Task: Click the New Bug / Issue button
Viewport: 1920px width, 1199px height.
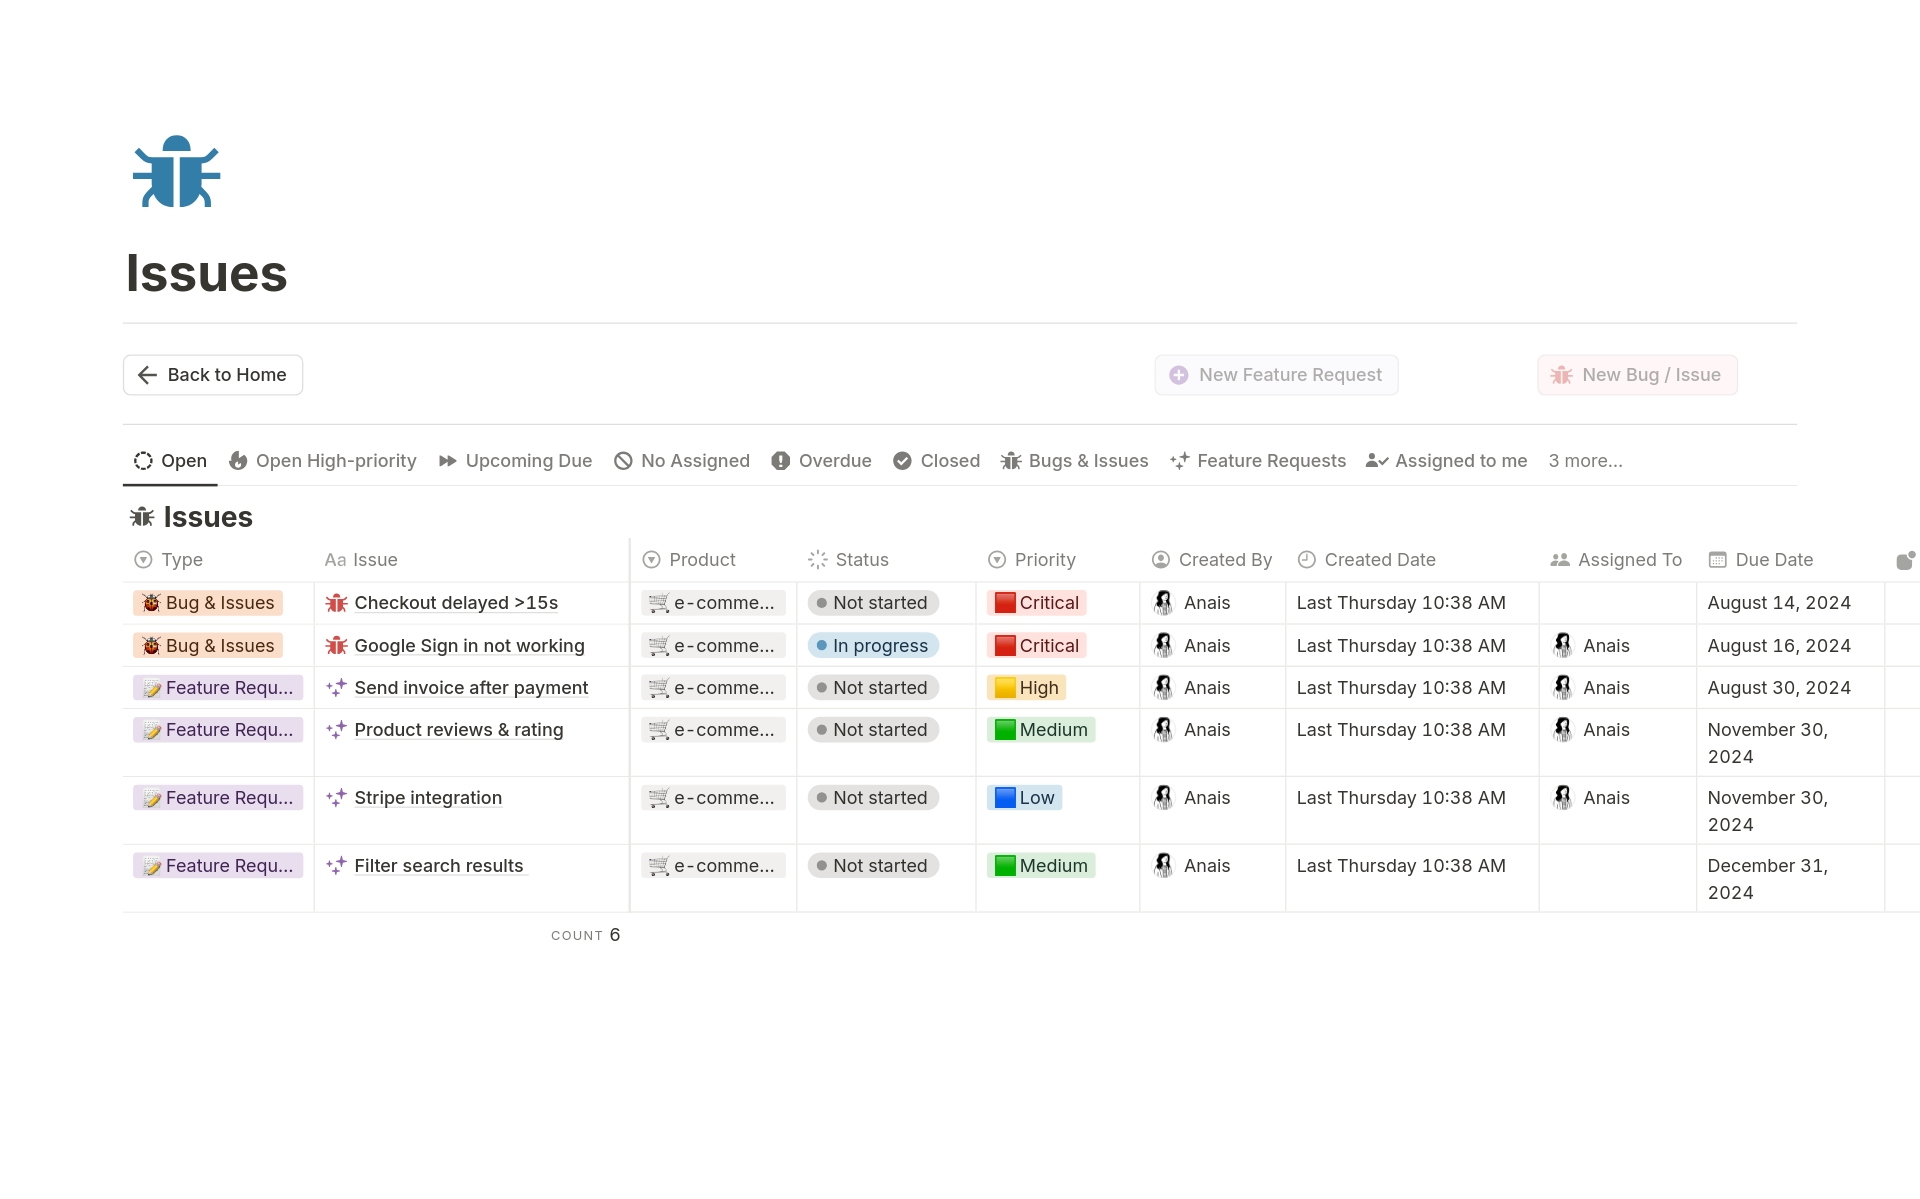Action: click(1636, 375)
